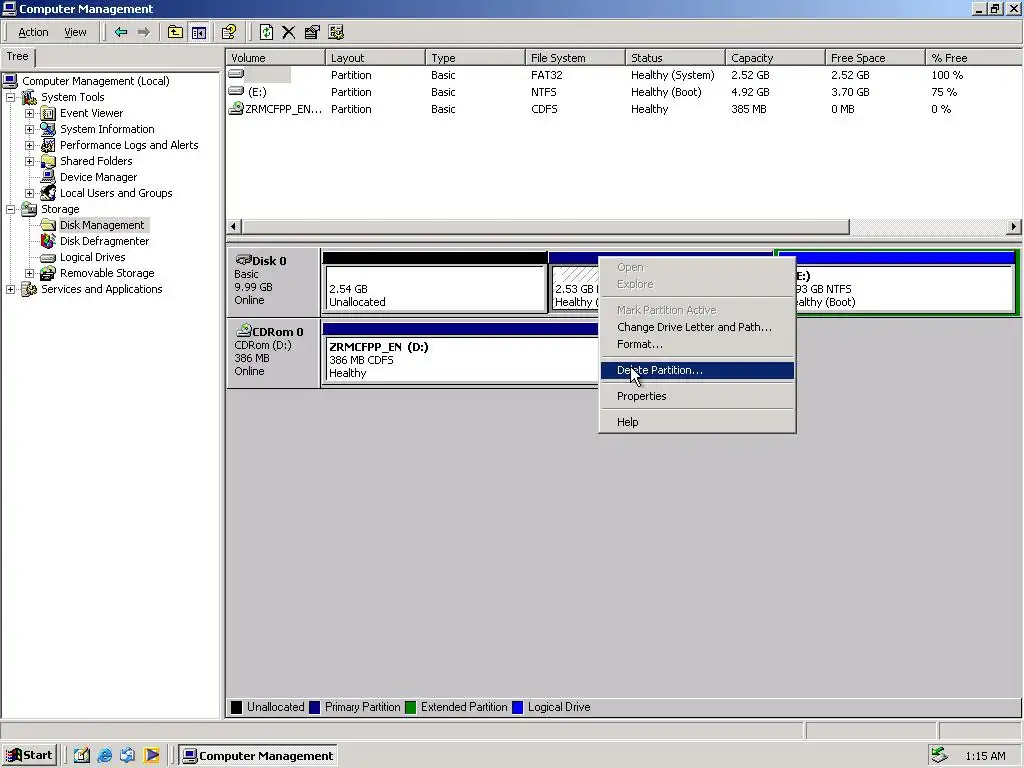Toggle the Show/Hide Console Tree icon

tap(199, 32)
